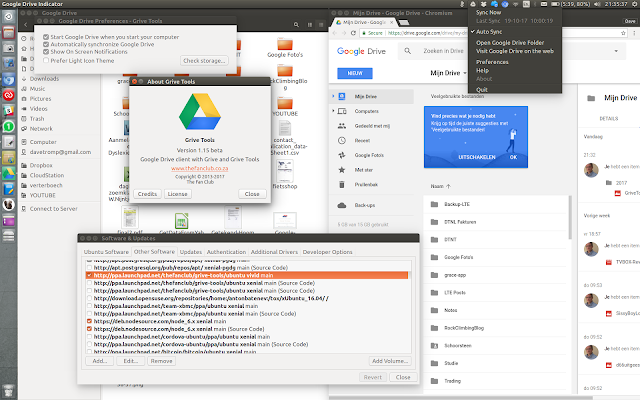The height and width of the screenshot is (400, 640).
Task: Click Credits in About Grive Tools
Action: [x=147, y=194]
